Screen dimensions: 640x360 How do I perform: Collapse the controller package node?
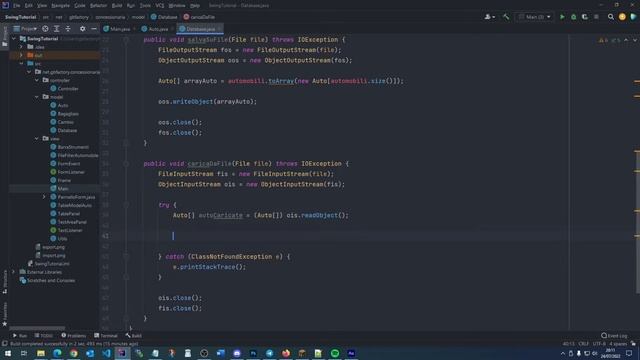37,80
